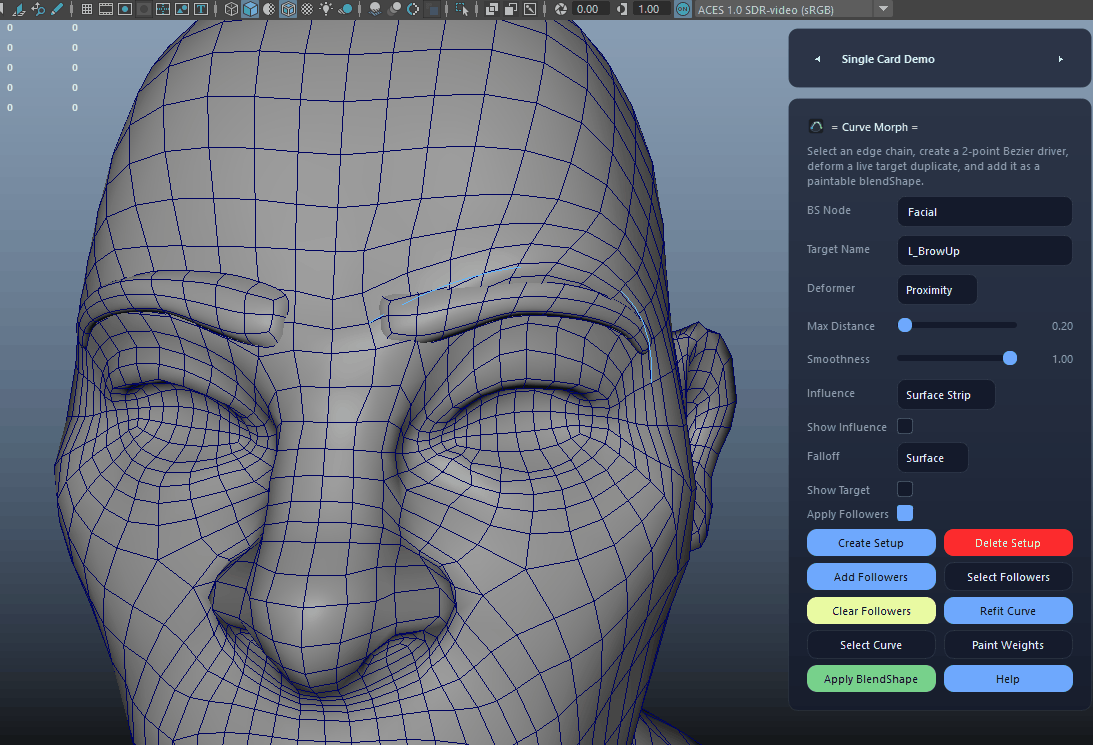Enable multisample anti-aliasing icon

point(413,9)
